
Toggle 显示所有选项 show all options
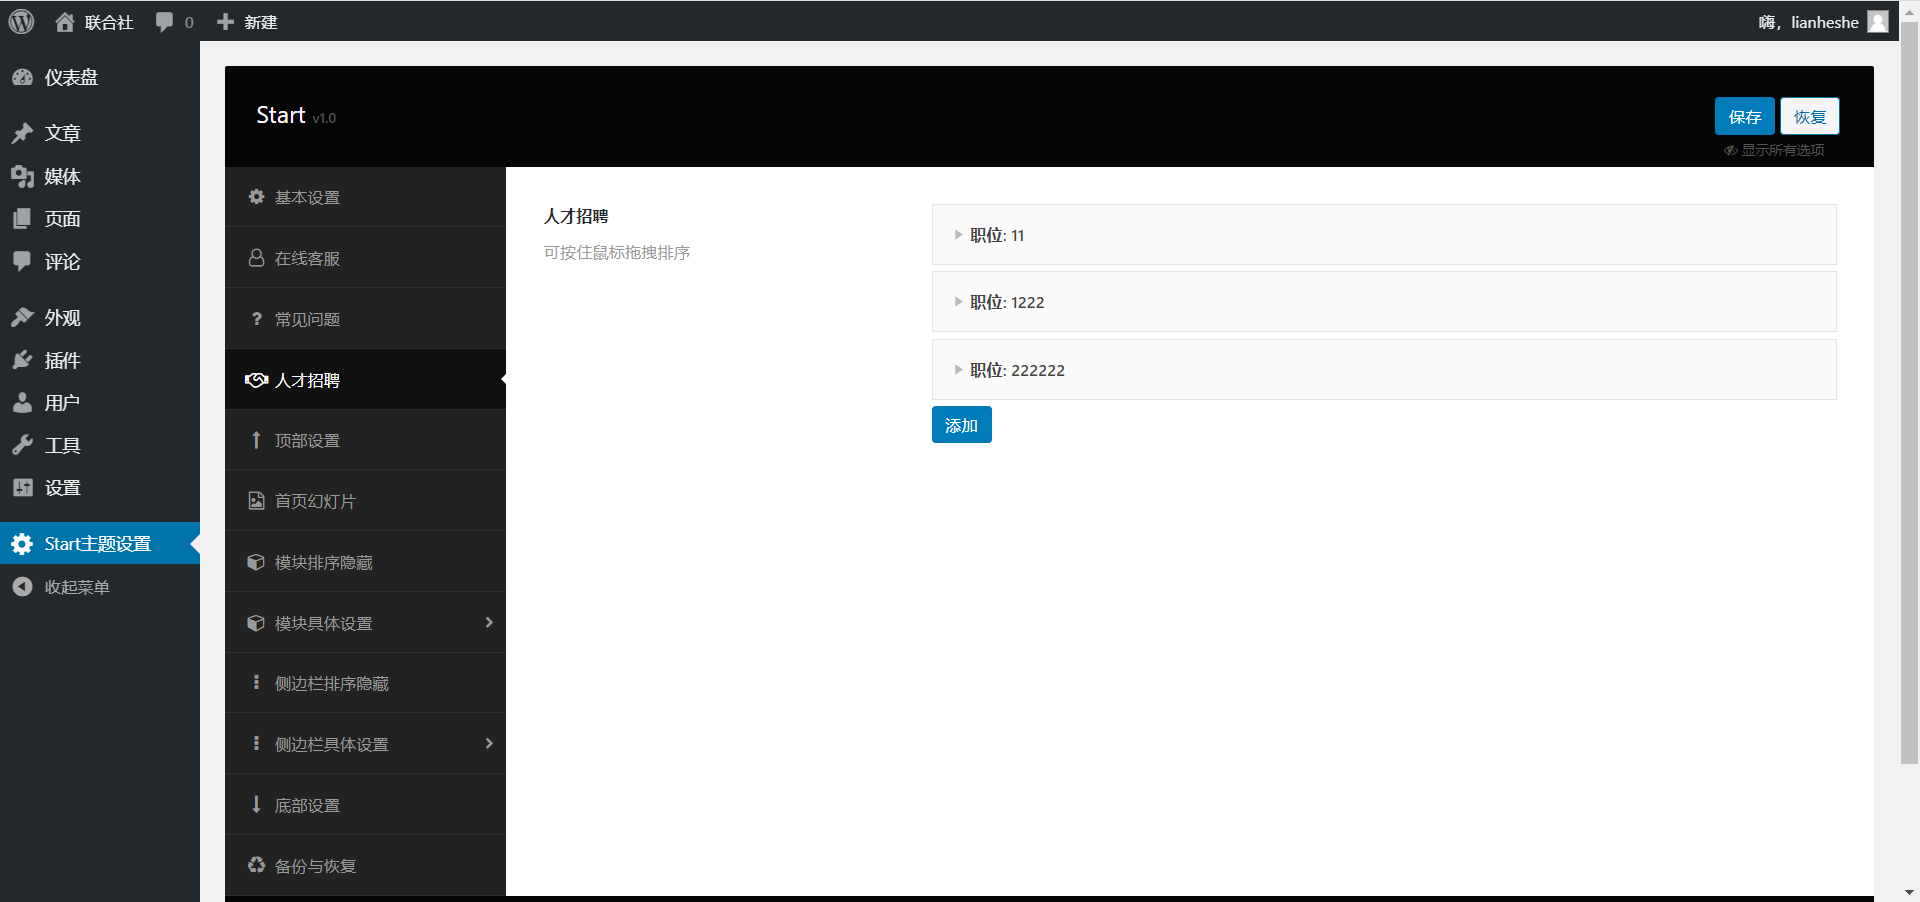1775,150
